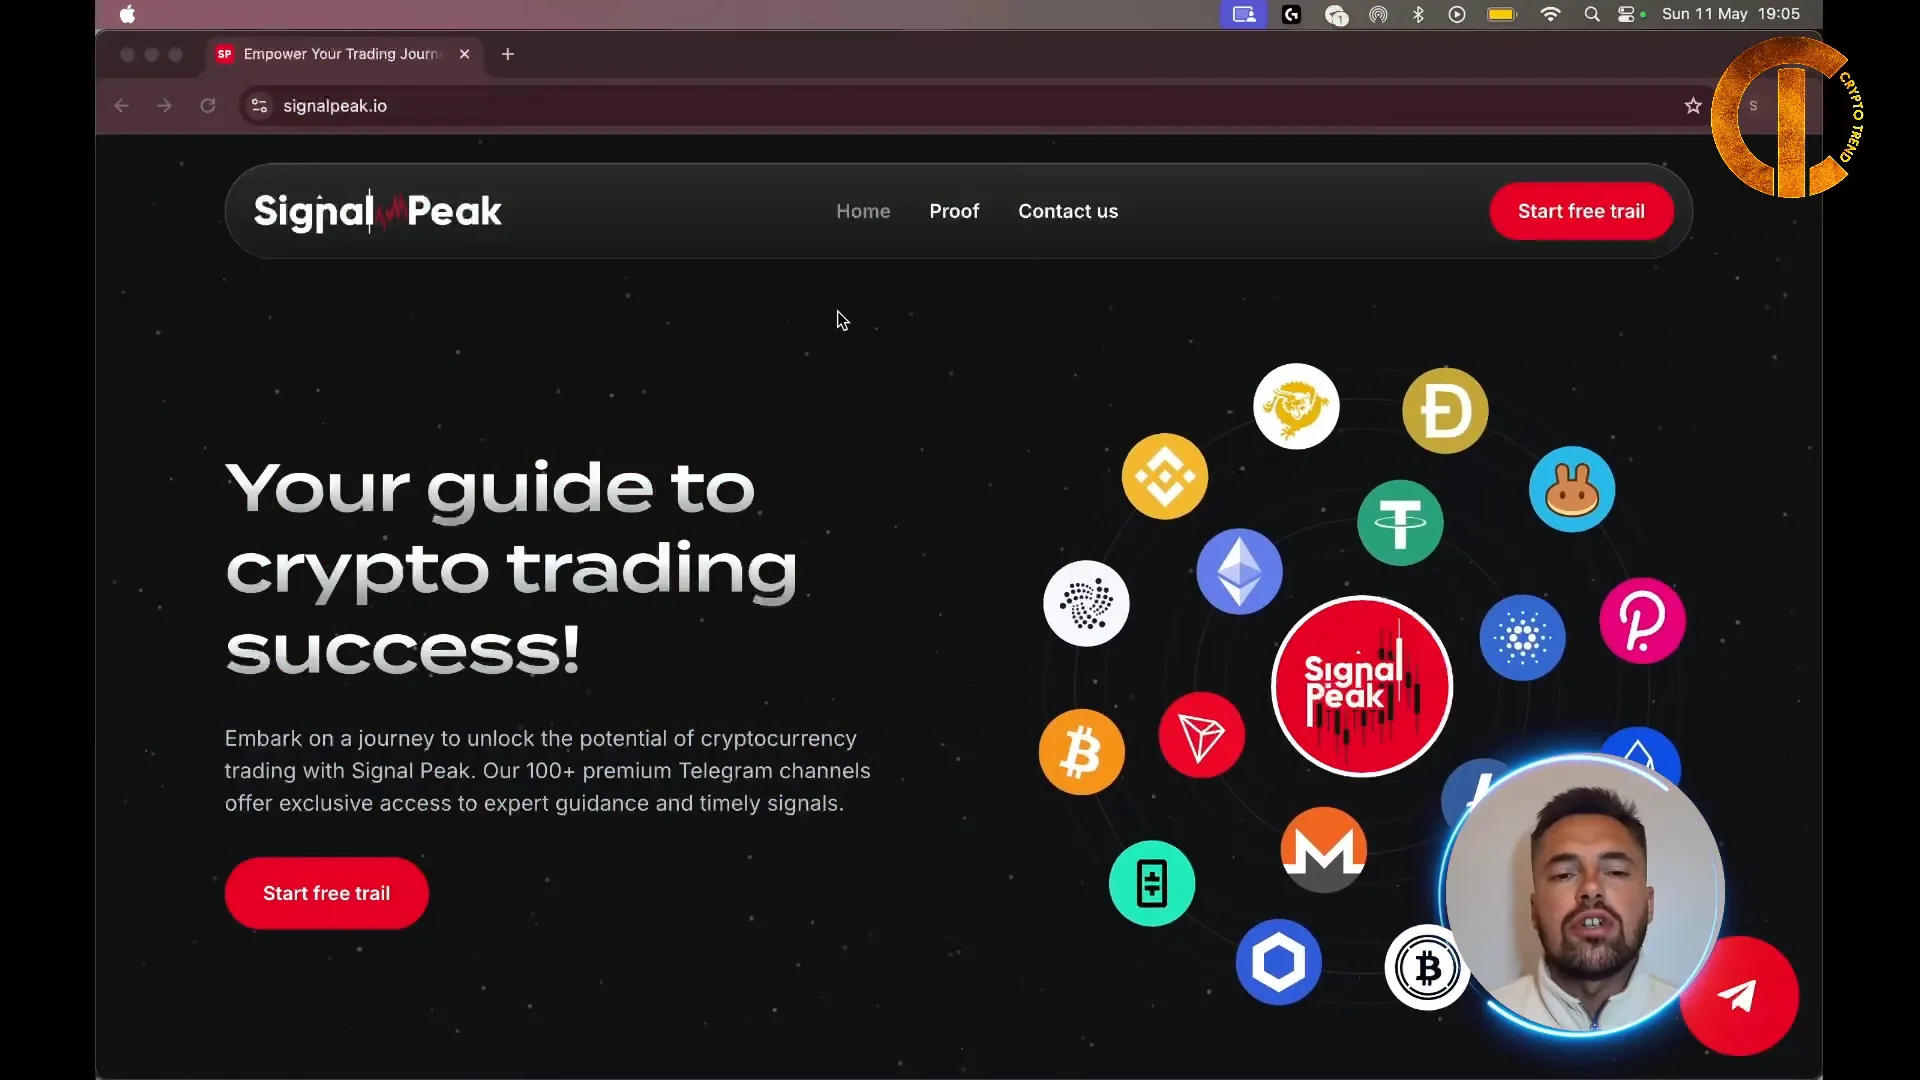The height and width of the screenshot is (1080, 1920).
Task: Open site information icon in address bar
Action: click(259, 105)
